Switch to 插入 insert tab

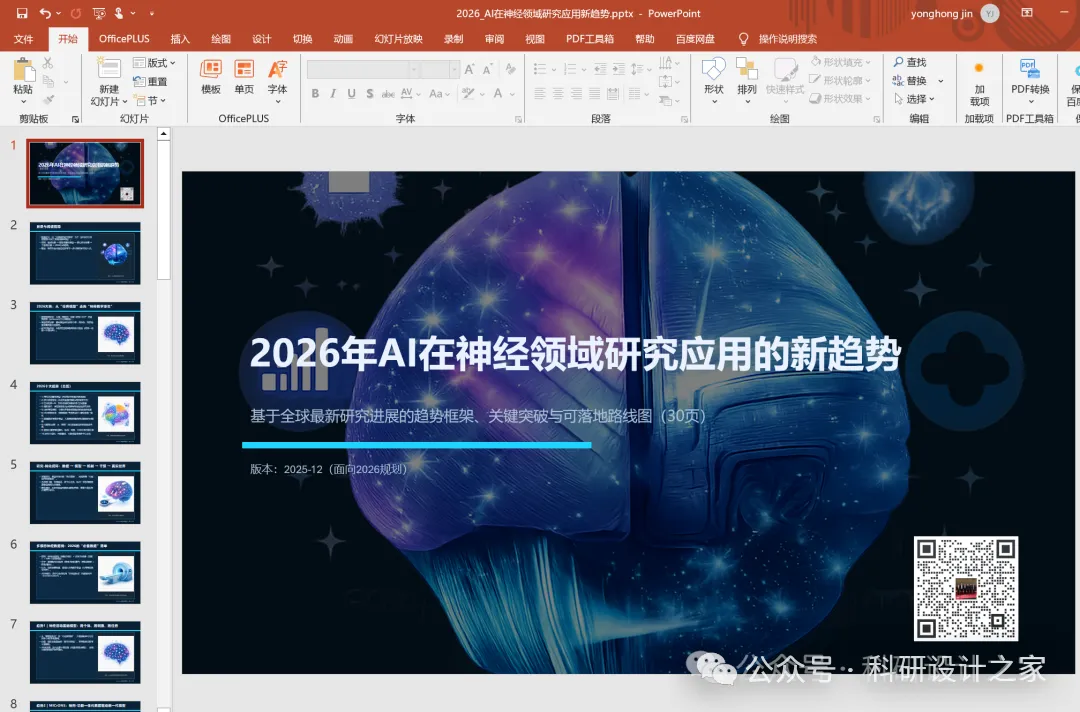[x=180, y=39]
